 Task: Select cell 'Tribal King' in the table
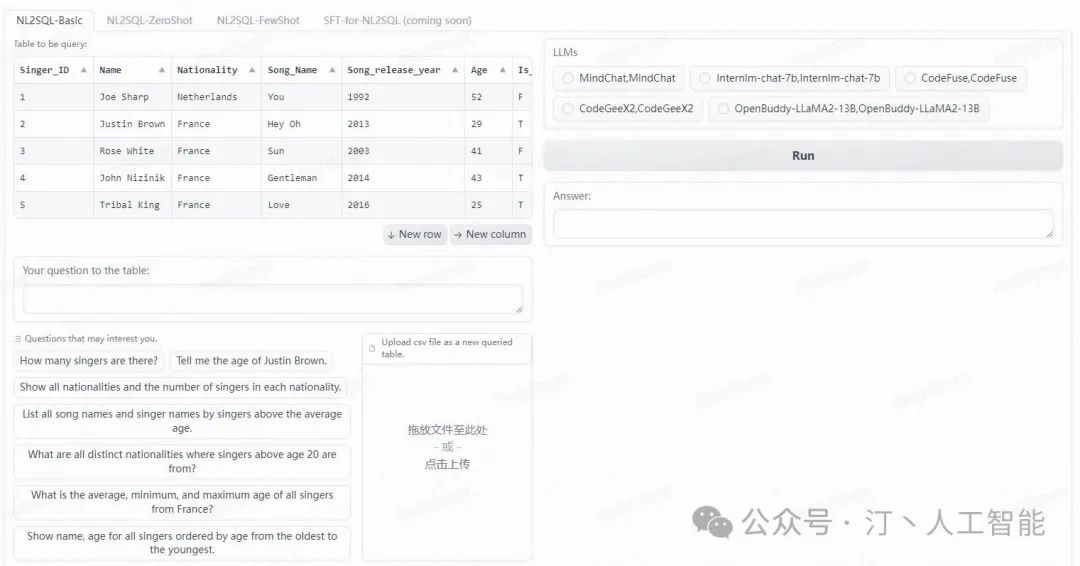coord(132,205)
